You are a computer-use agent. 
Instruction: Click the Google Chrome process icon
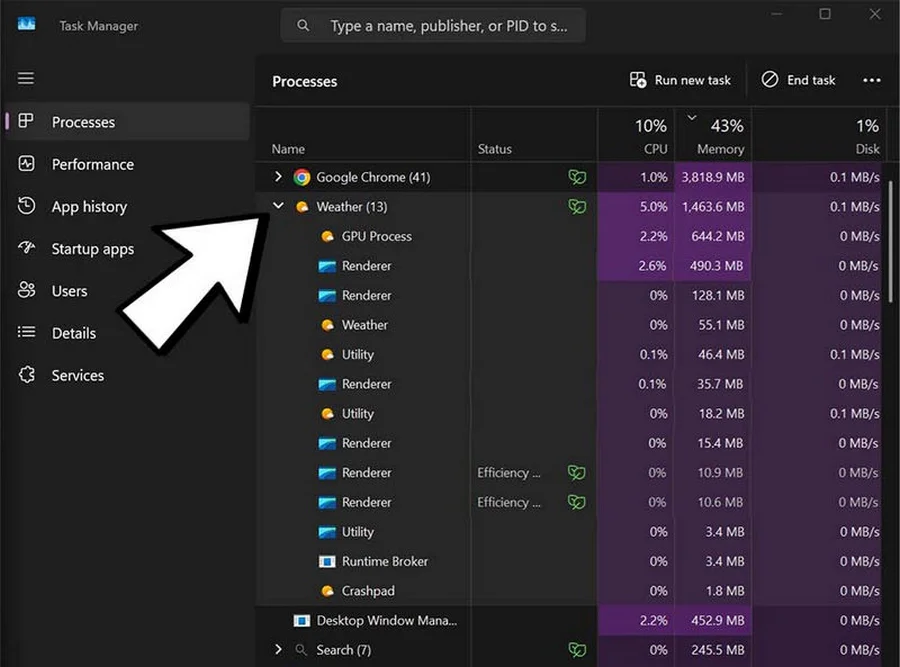[302, 177]
